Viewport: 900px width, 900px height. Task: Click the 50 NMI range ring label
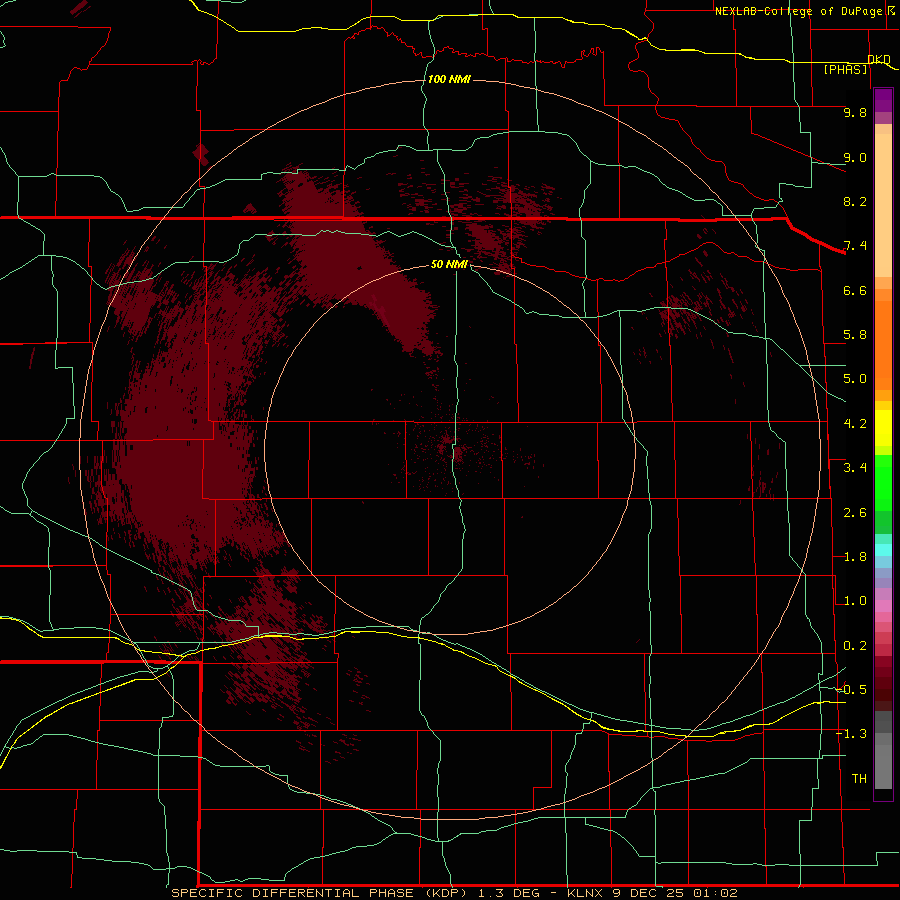pyautogui.click(x=449, y=264)
